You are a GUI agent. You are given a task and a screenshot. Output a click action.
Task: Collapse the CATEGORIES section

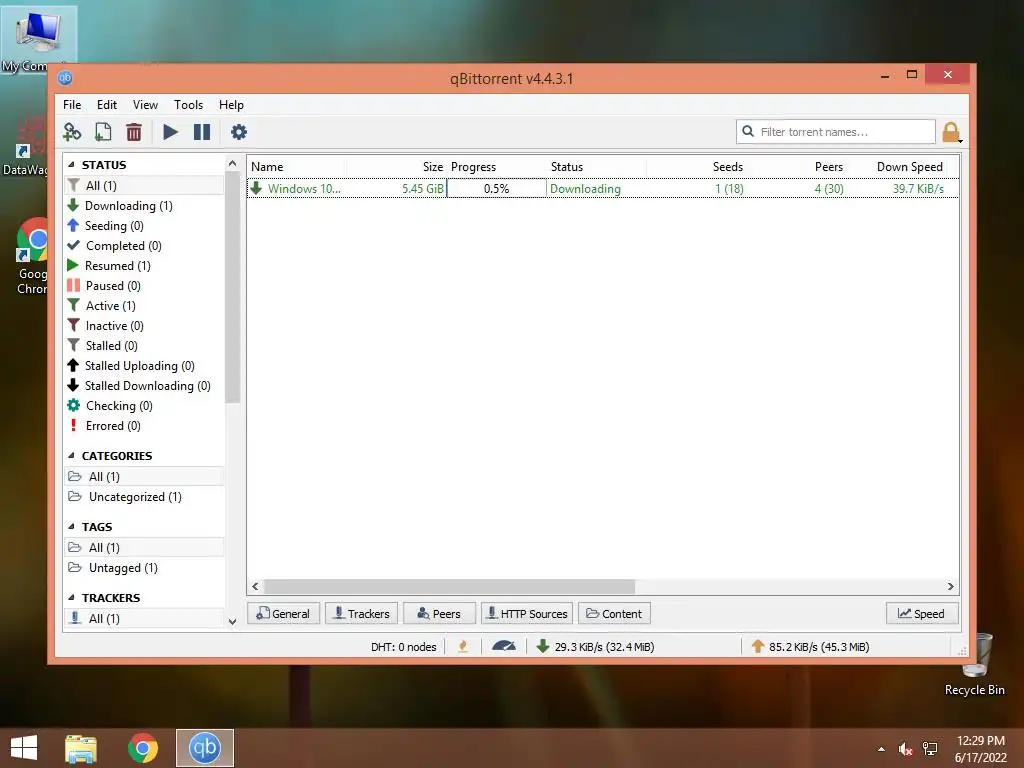[x=71, y=456]
